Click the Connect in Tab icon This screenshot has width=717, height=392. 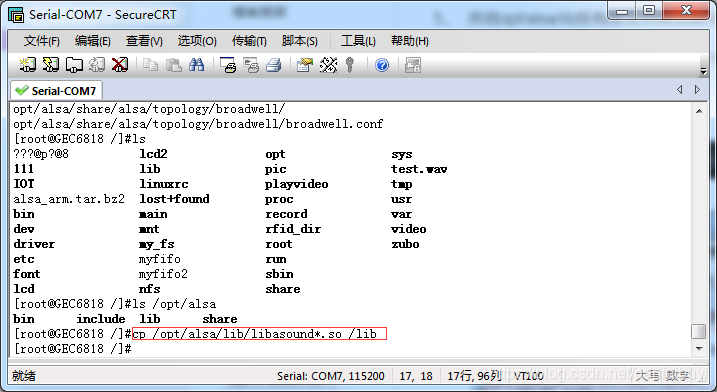74,65
